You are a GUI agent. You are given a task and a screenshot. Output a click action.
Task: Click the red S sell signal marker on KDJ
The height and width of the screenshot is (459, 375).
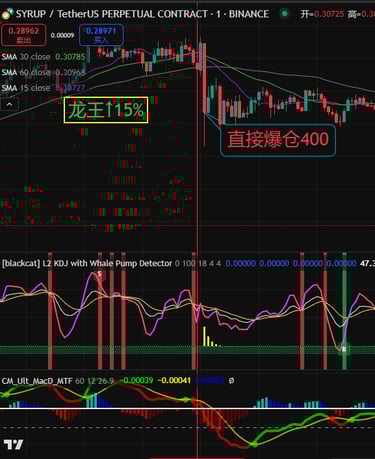pyautogui.click(x=99, y=274)
